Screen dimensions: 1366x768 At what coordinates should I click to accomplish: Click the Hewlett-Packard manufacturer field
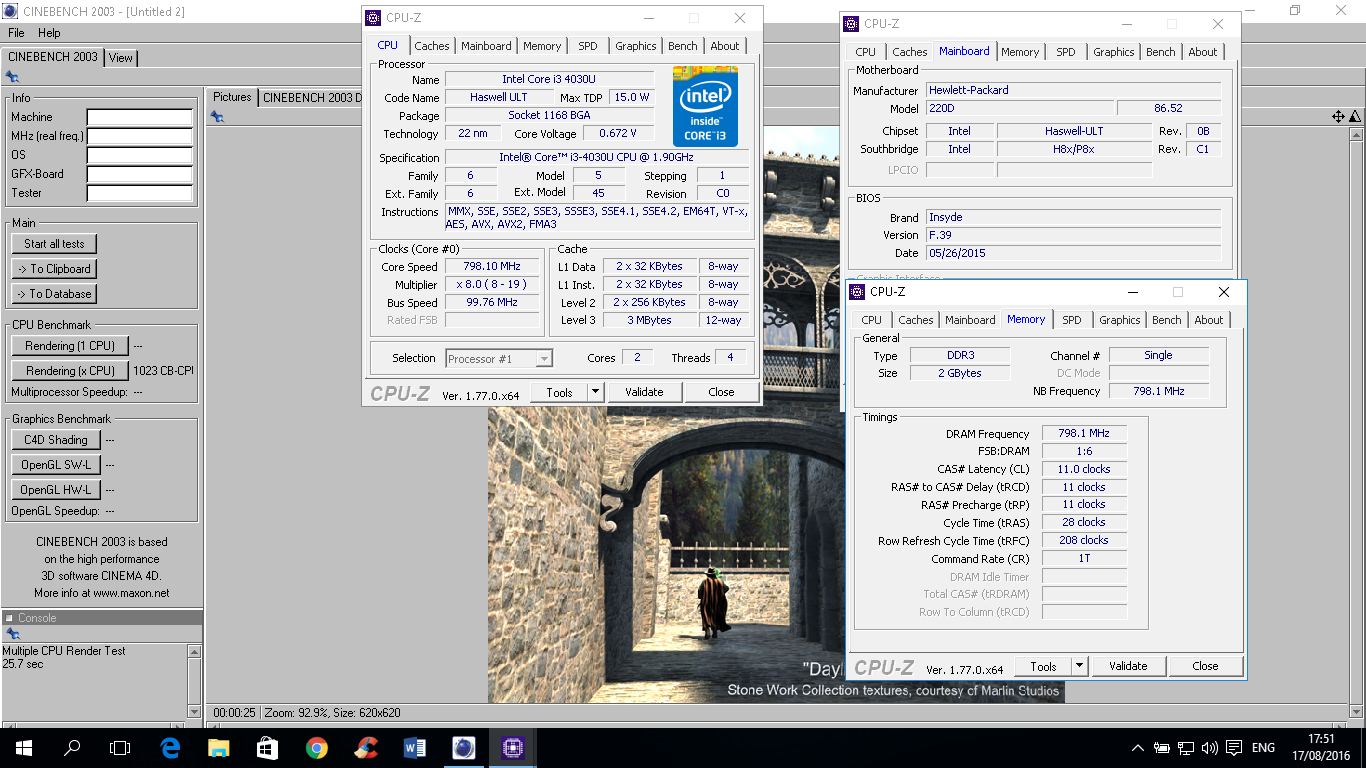[x=1074, y=90]
